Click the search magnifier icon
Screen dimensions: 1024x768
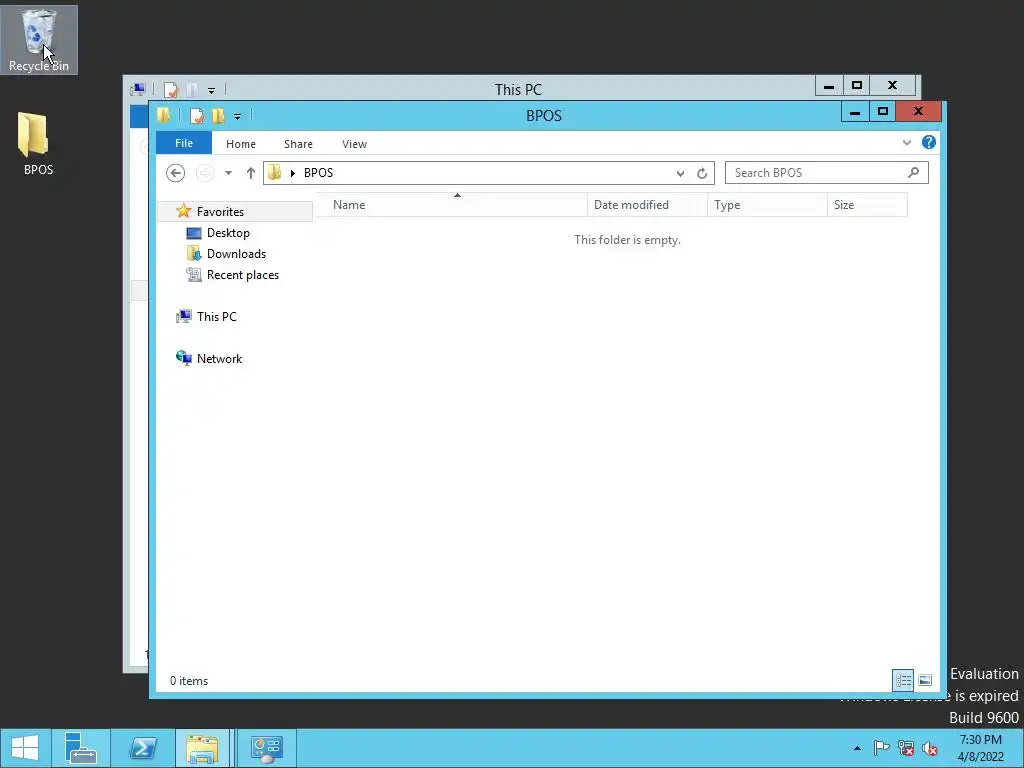913,172
